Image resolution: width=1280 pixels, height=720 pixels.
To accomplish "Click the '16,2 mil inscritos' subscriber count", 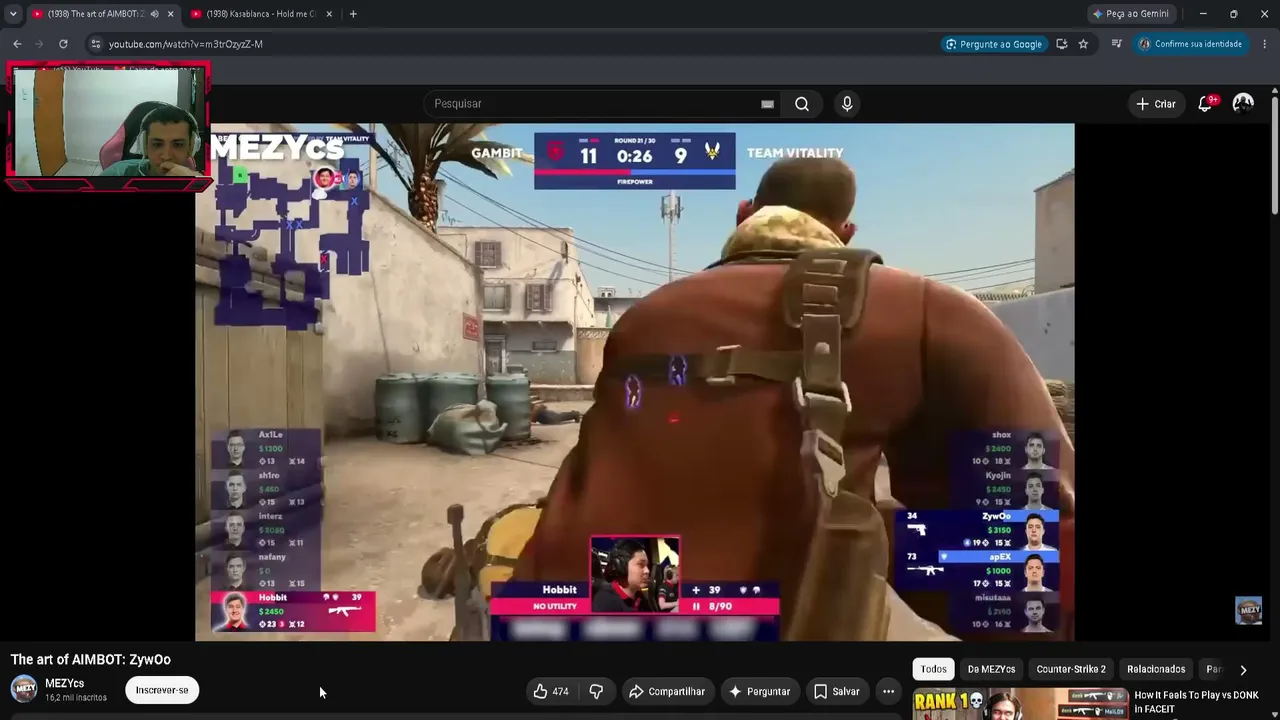I will (x=76, y=698).
